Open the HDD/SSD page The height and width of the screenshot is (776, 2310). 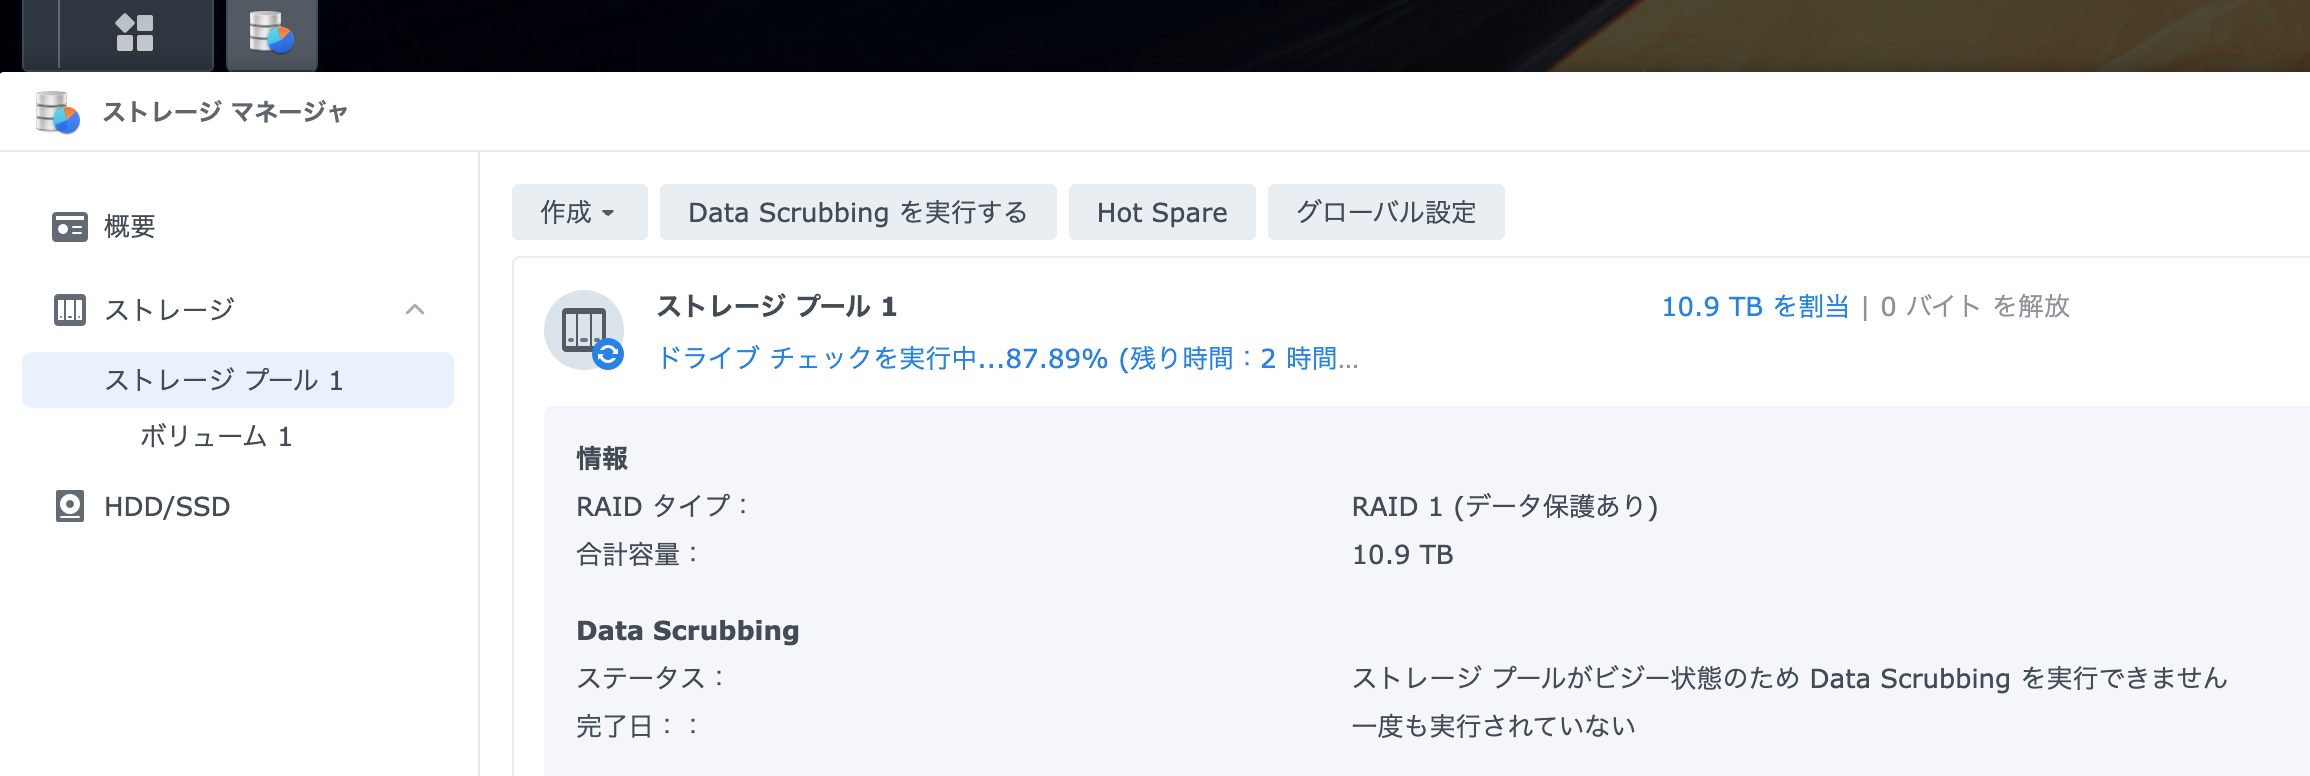[167, 507]
